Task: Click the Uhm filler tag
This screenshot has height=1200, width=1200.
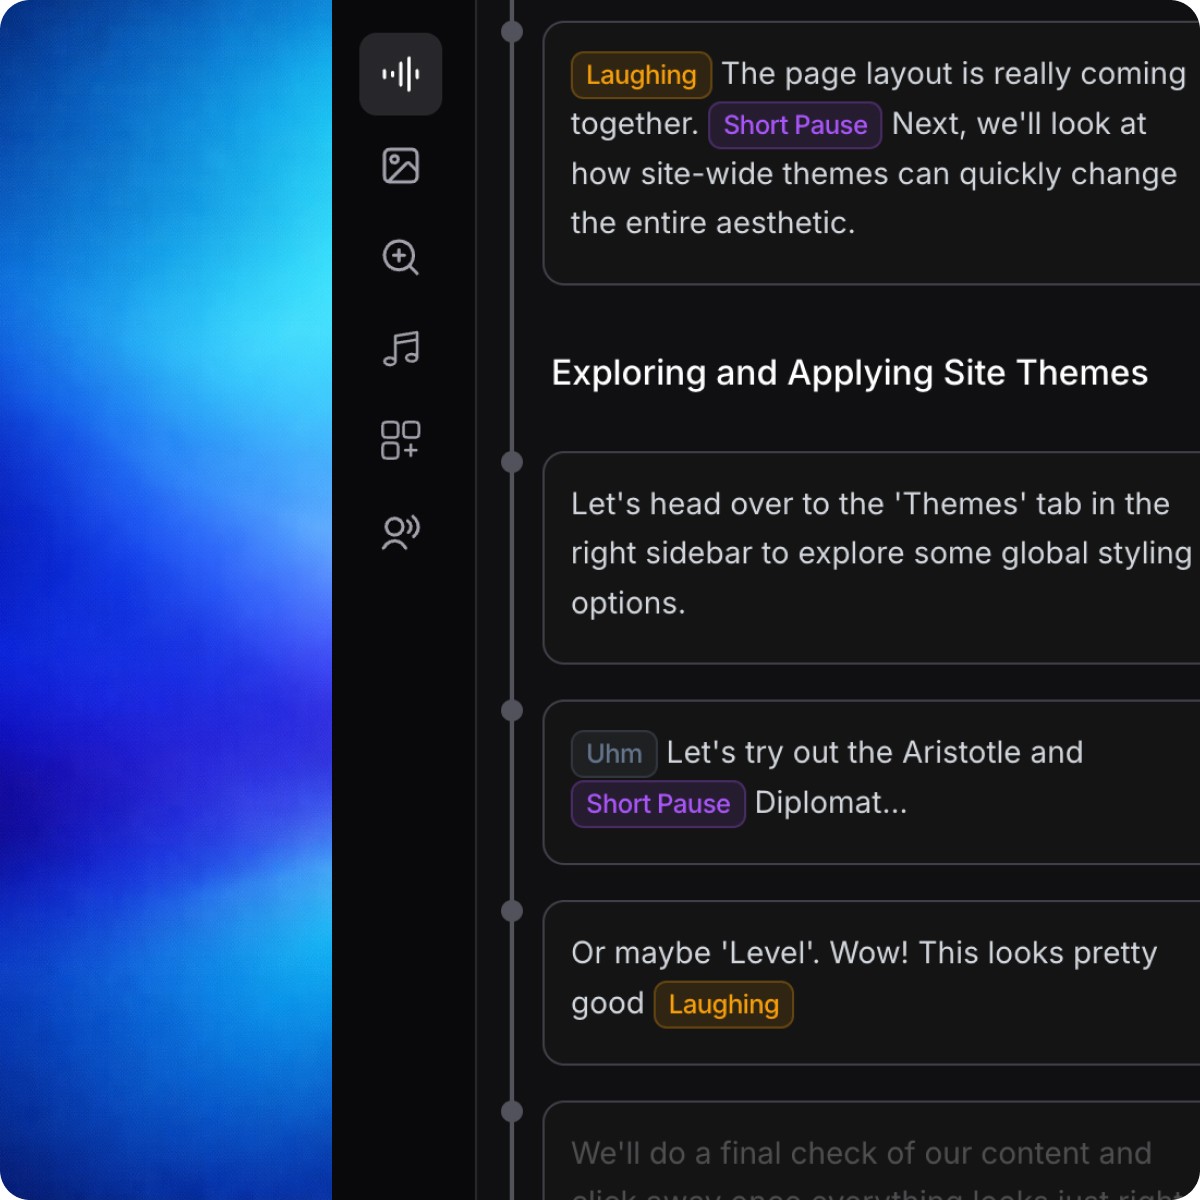Action: 614,754
